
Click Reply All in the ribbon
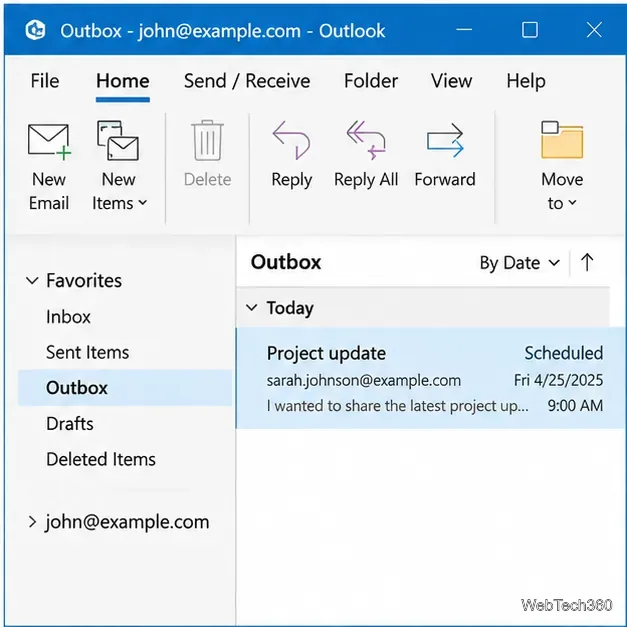(366, 155)
